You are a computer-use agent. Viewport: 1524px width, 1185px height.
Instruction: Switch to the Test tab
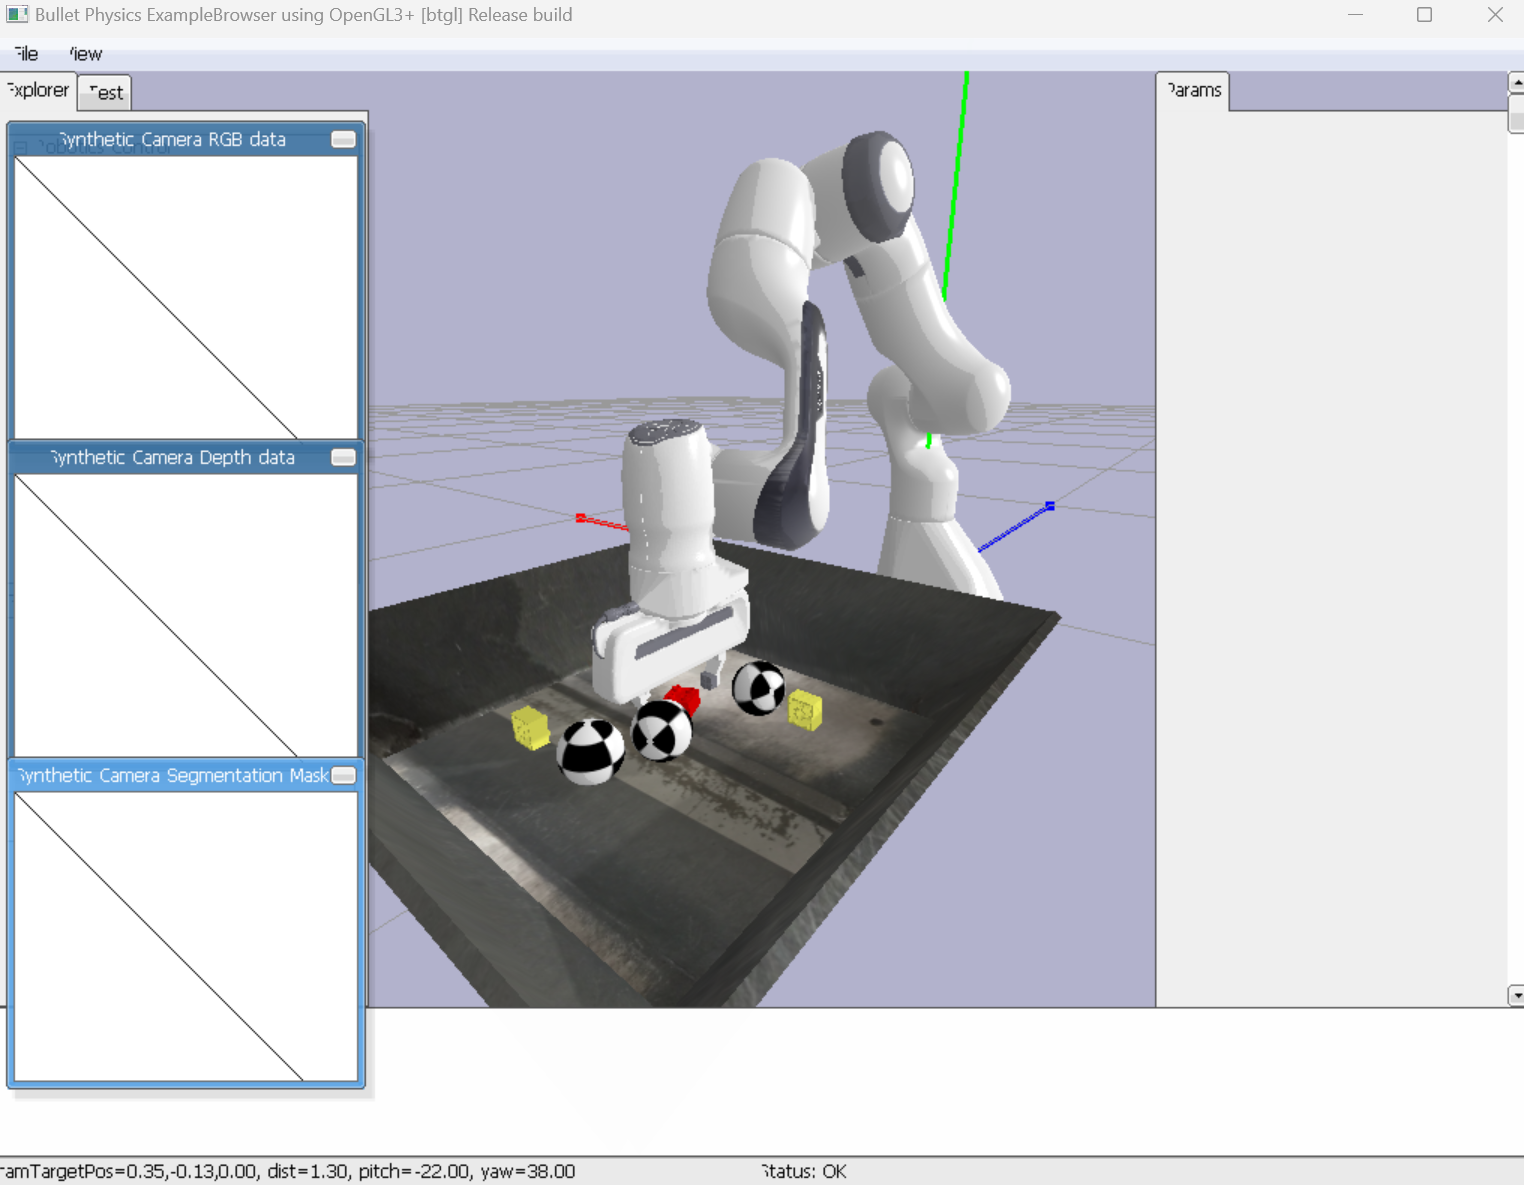click(x=105, y=93)
